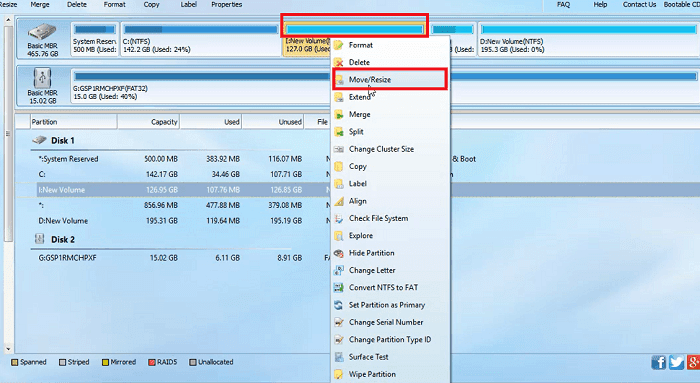Click the scrollbar down arrow
This screenshot has height=383, width=700.
[8, 349]
